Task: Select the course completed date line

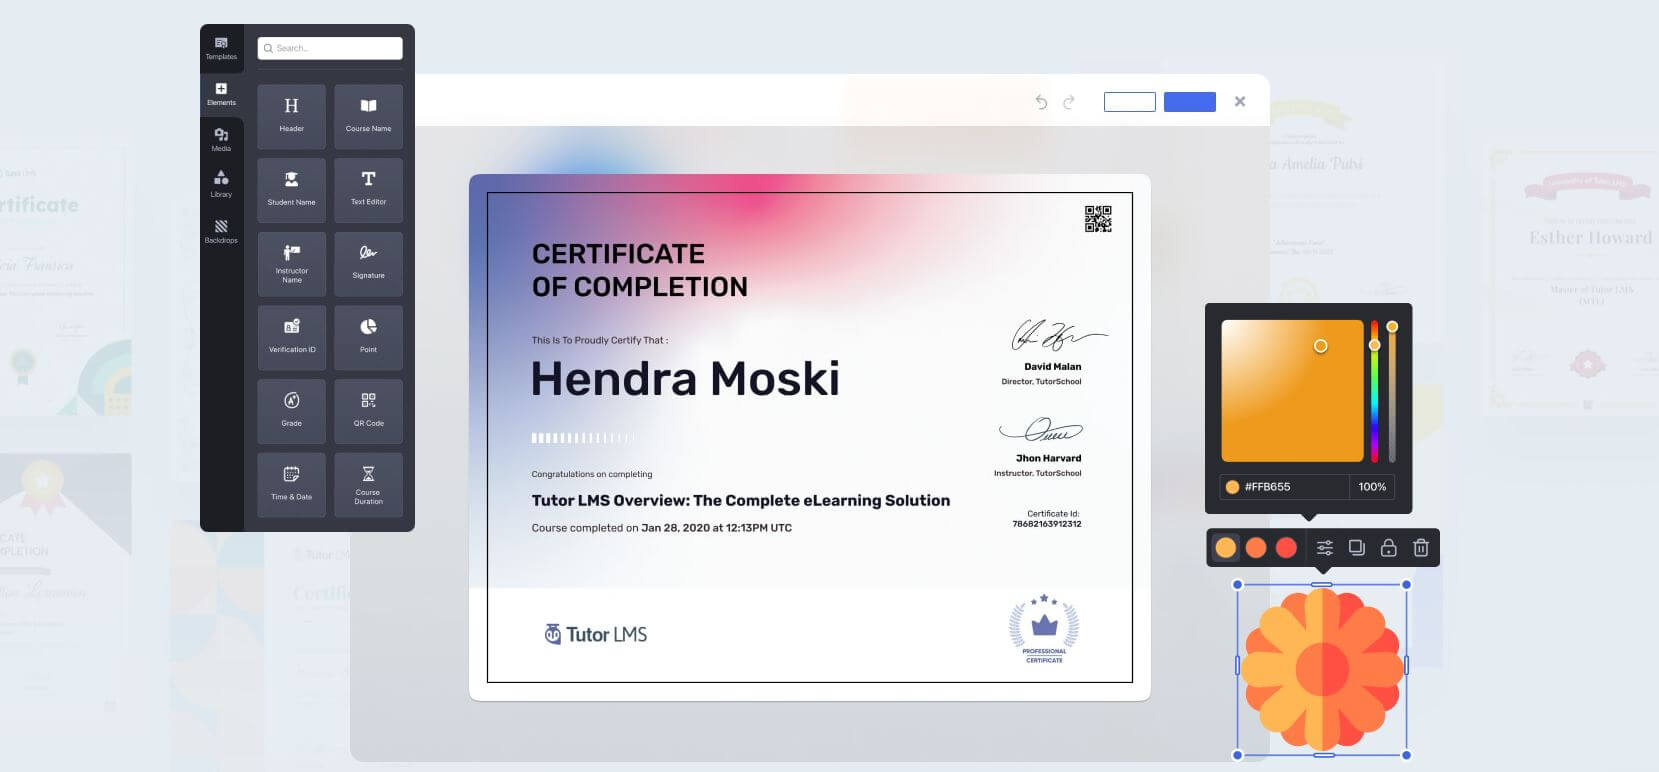Action: point(661,528)
